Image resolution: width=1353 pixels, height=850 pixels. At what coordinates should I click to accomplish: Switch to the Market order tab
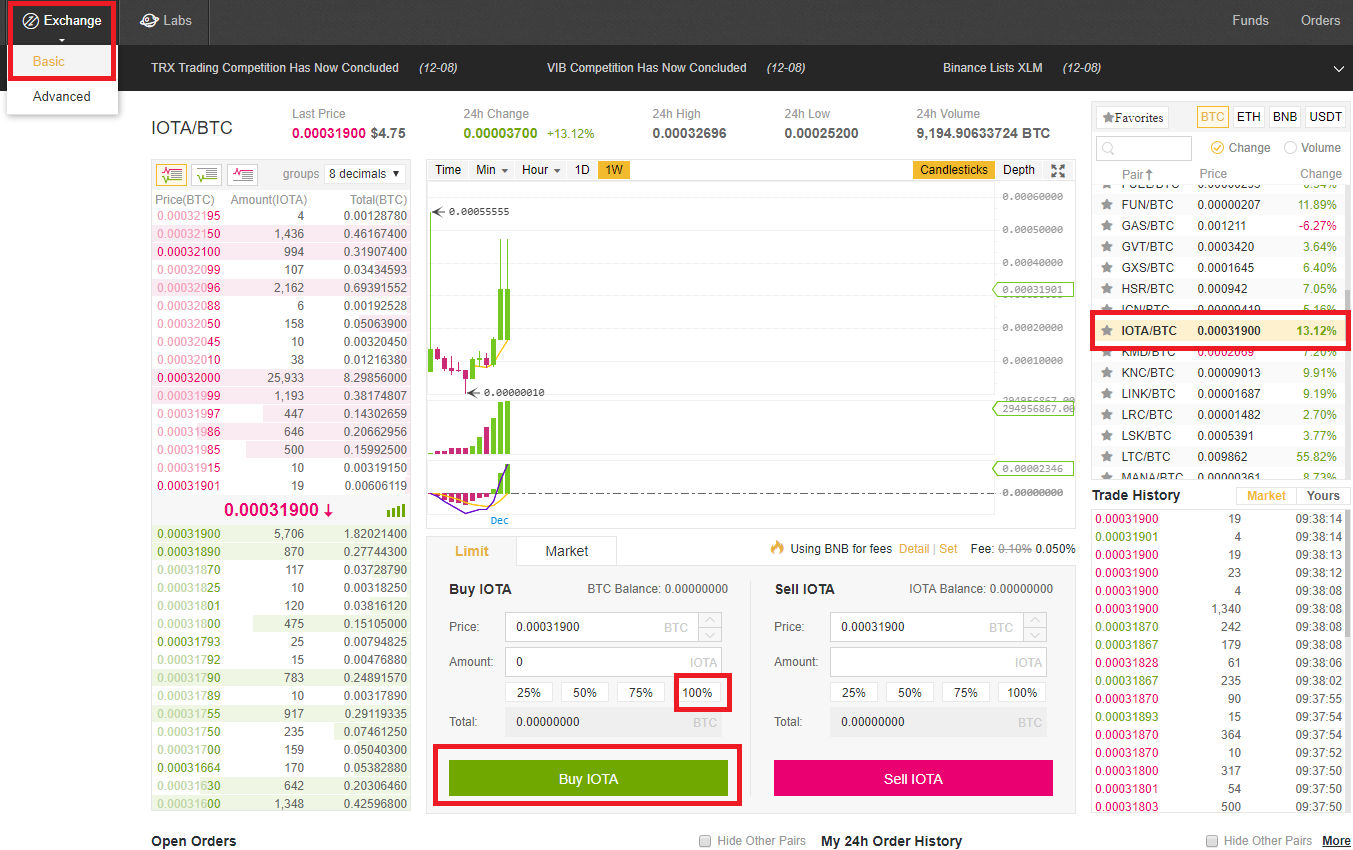(x=566, y=551)
